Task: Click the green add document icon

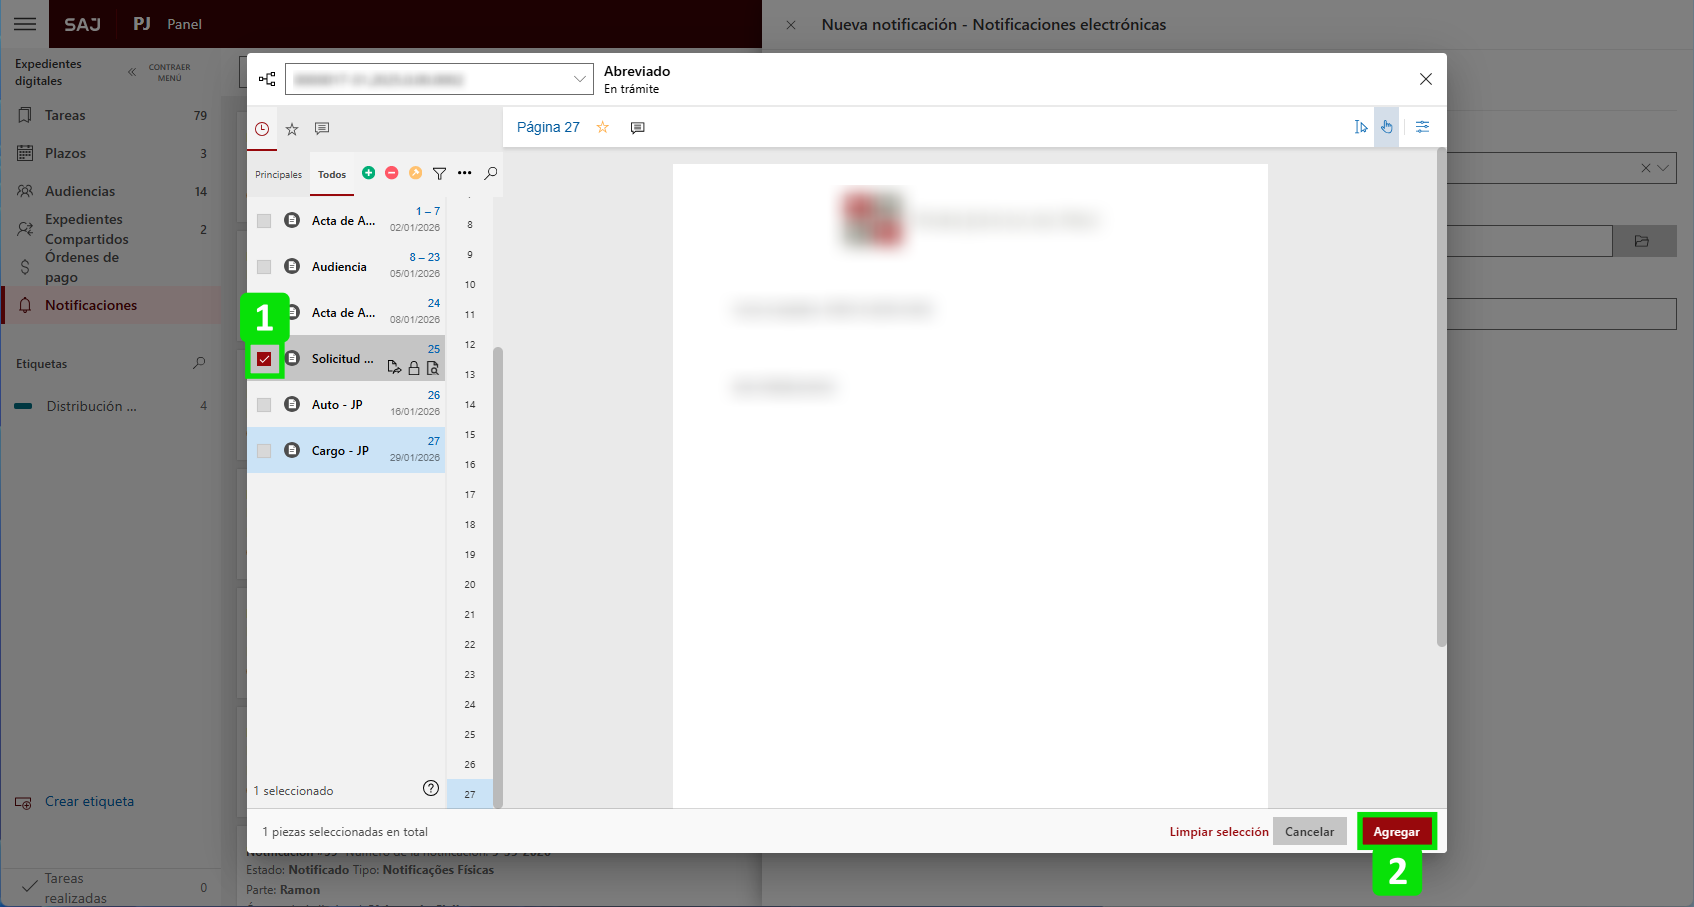Action: pos(369,173)
